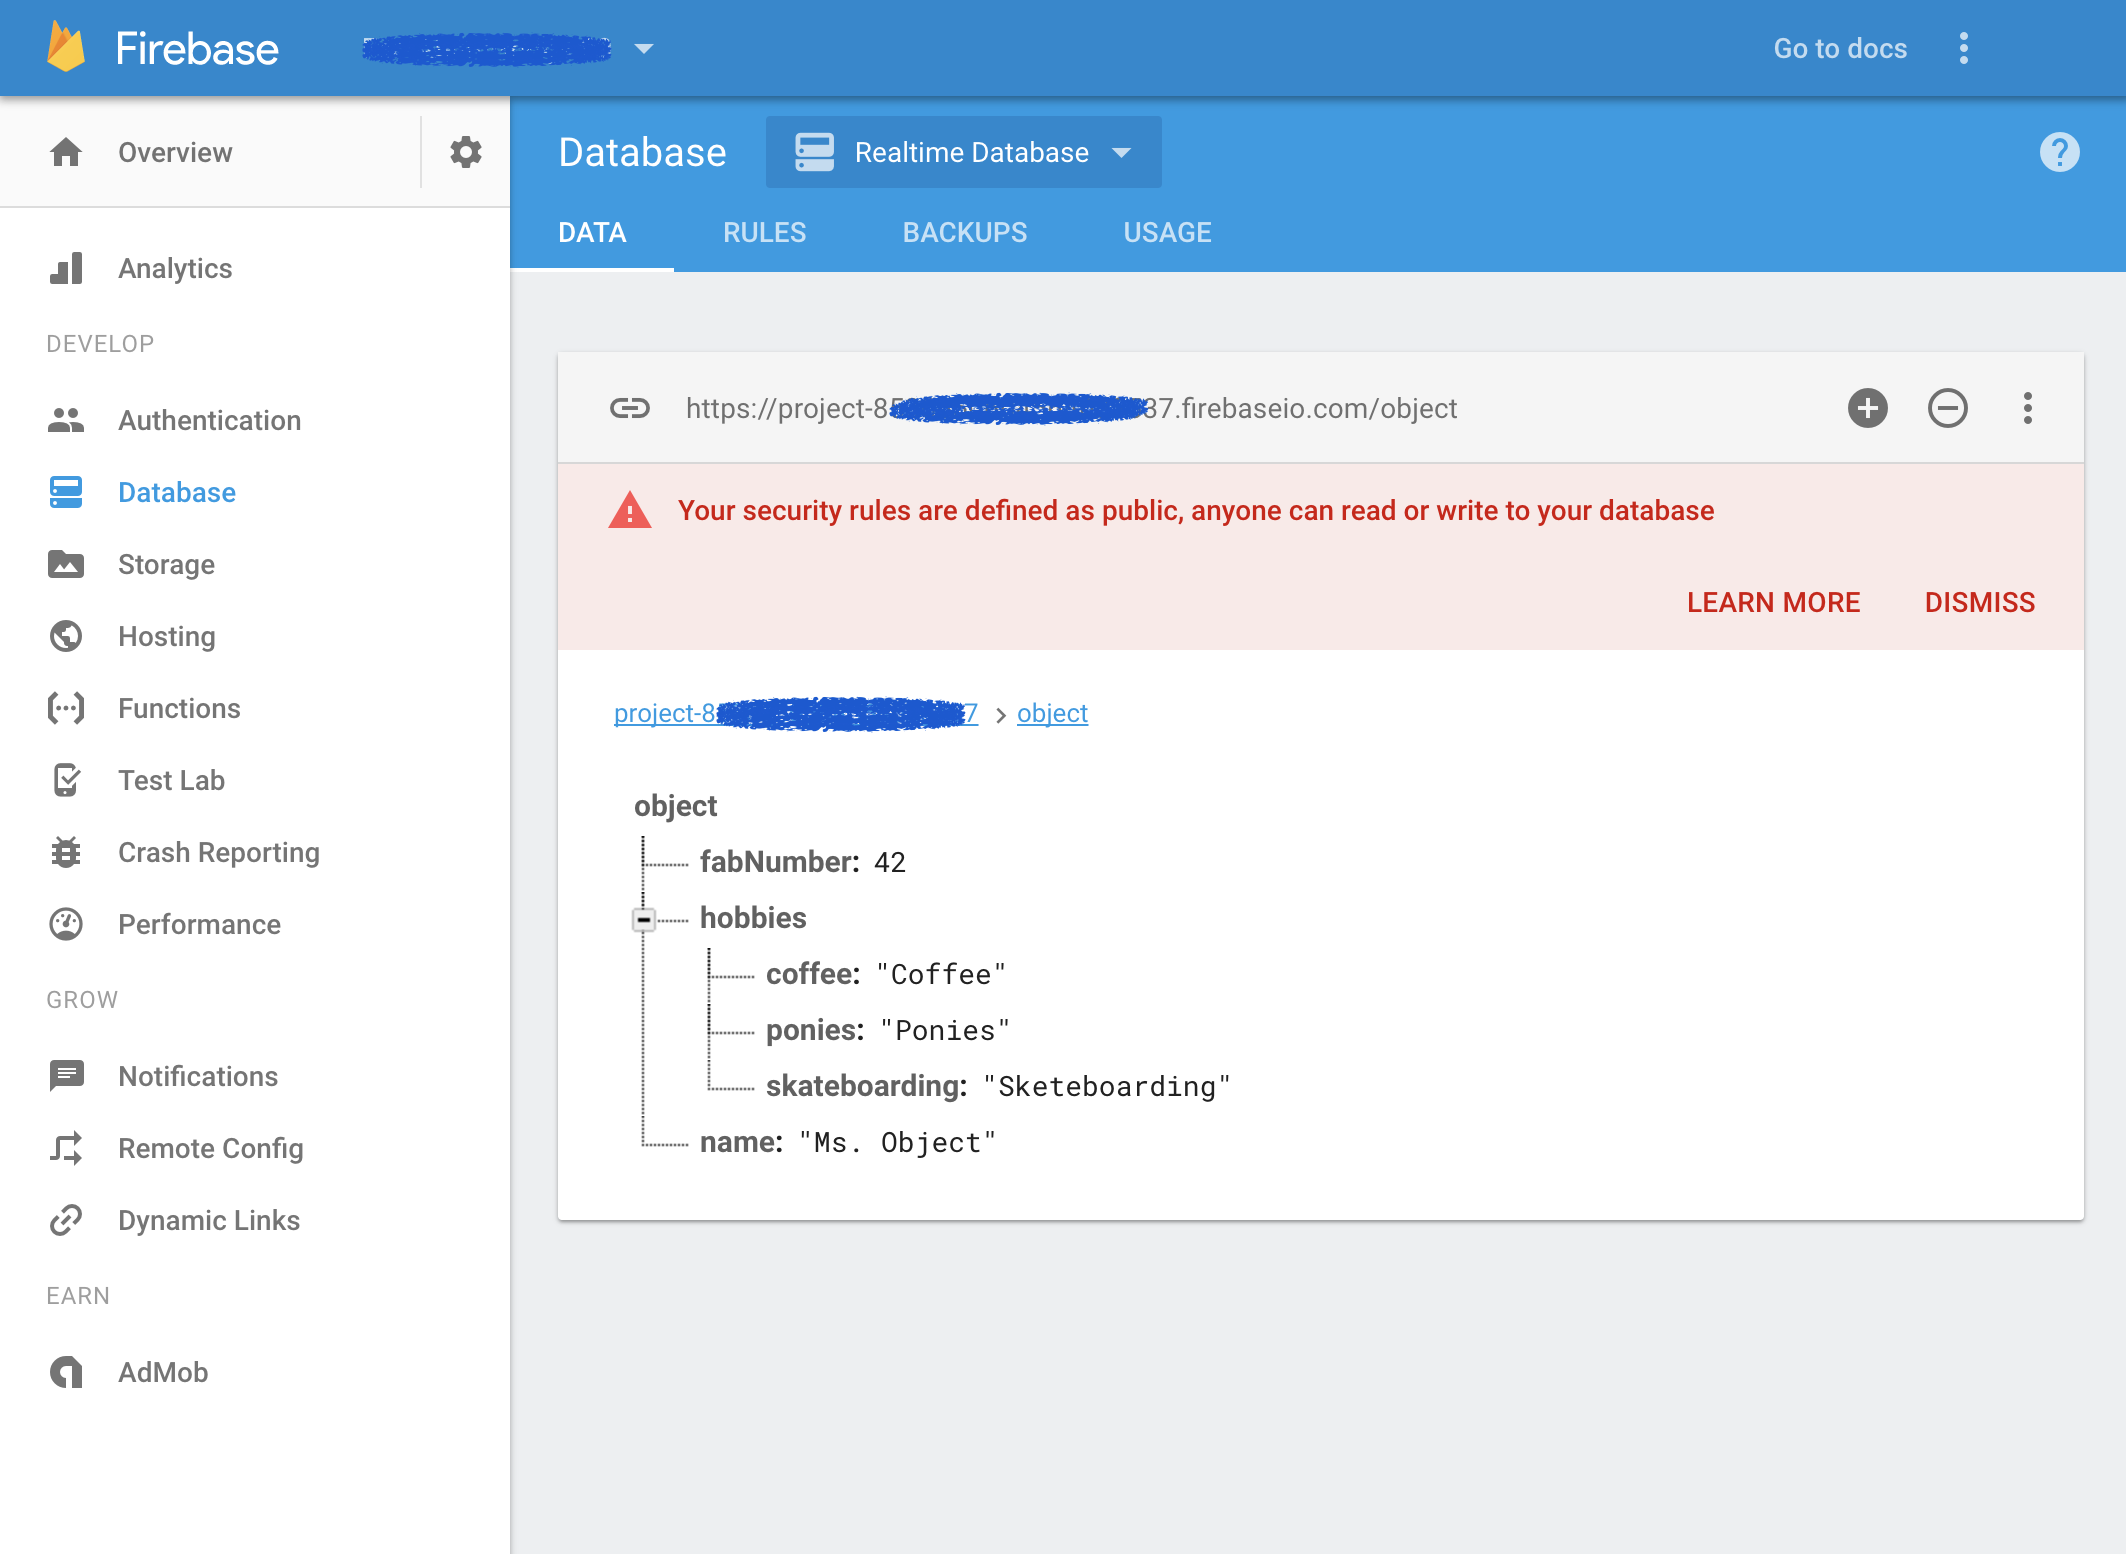Image resolution: width=2126 pixels, height=1554 pixels.
Task: Click the Overview home icon
Action: [x=66, y=152]
